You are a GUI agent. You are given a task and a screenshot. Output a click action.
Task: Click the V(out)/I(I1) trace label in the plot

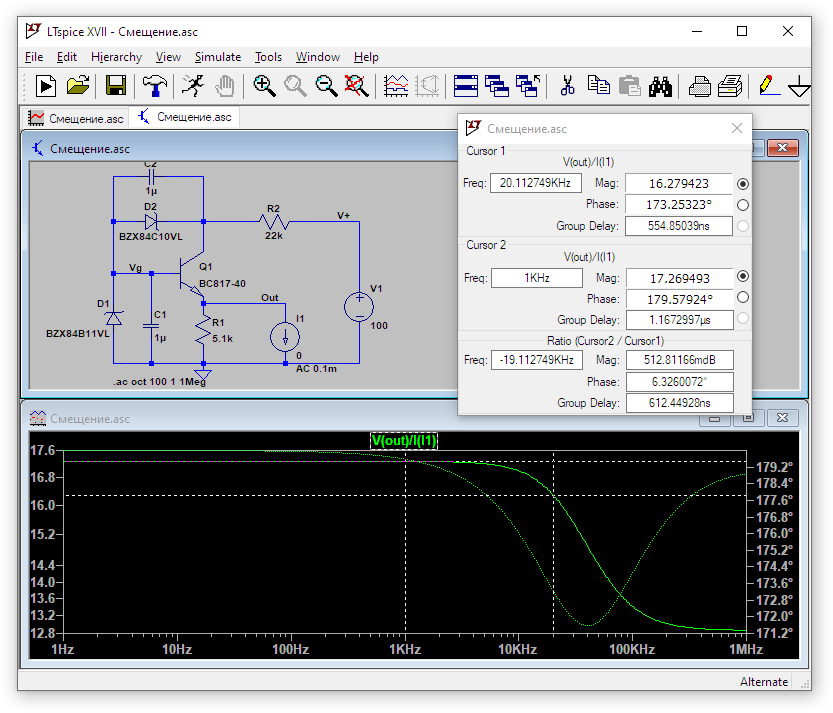pyautogui.click(x=404, y=441)
